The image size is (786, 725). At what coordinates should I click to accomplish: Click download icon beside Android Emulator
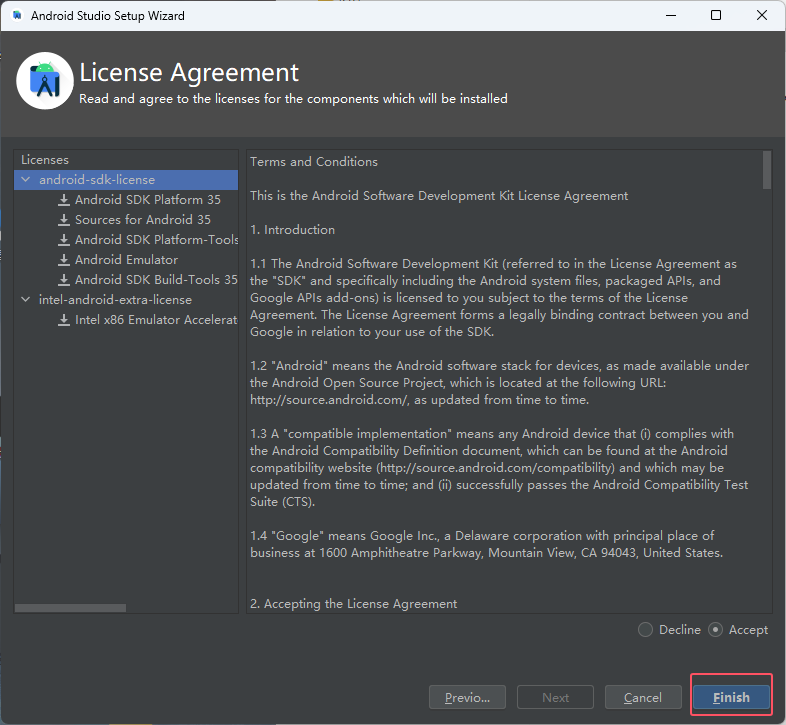[64, 260]
